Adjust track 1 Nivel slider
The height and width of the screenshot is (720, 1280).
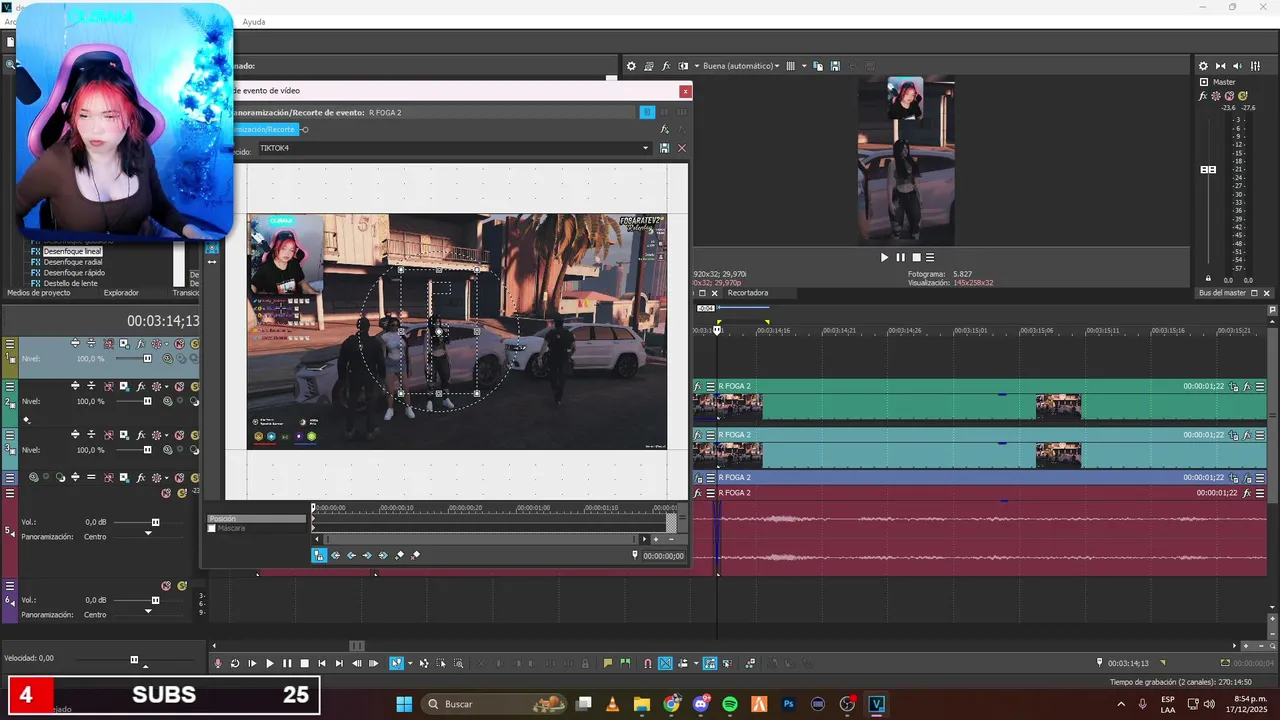(148, 358)
